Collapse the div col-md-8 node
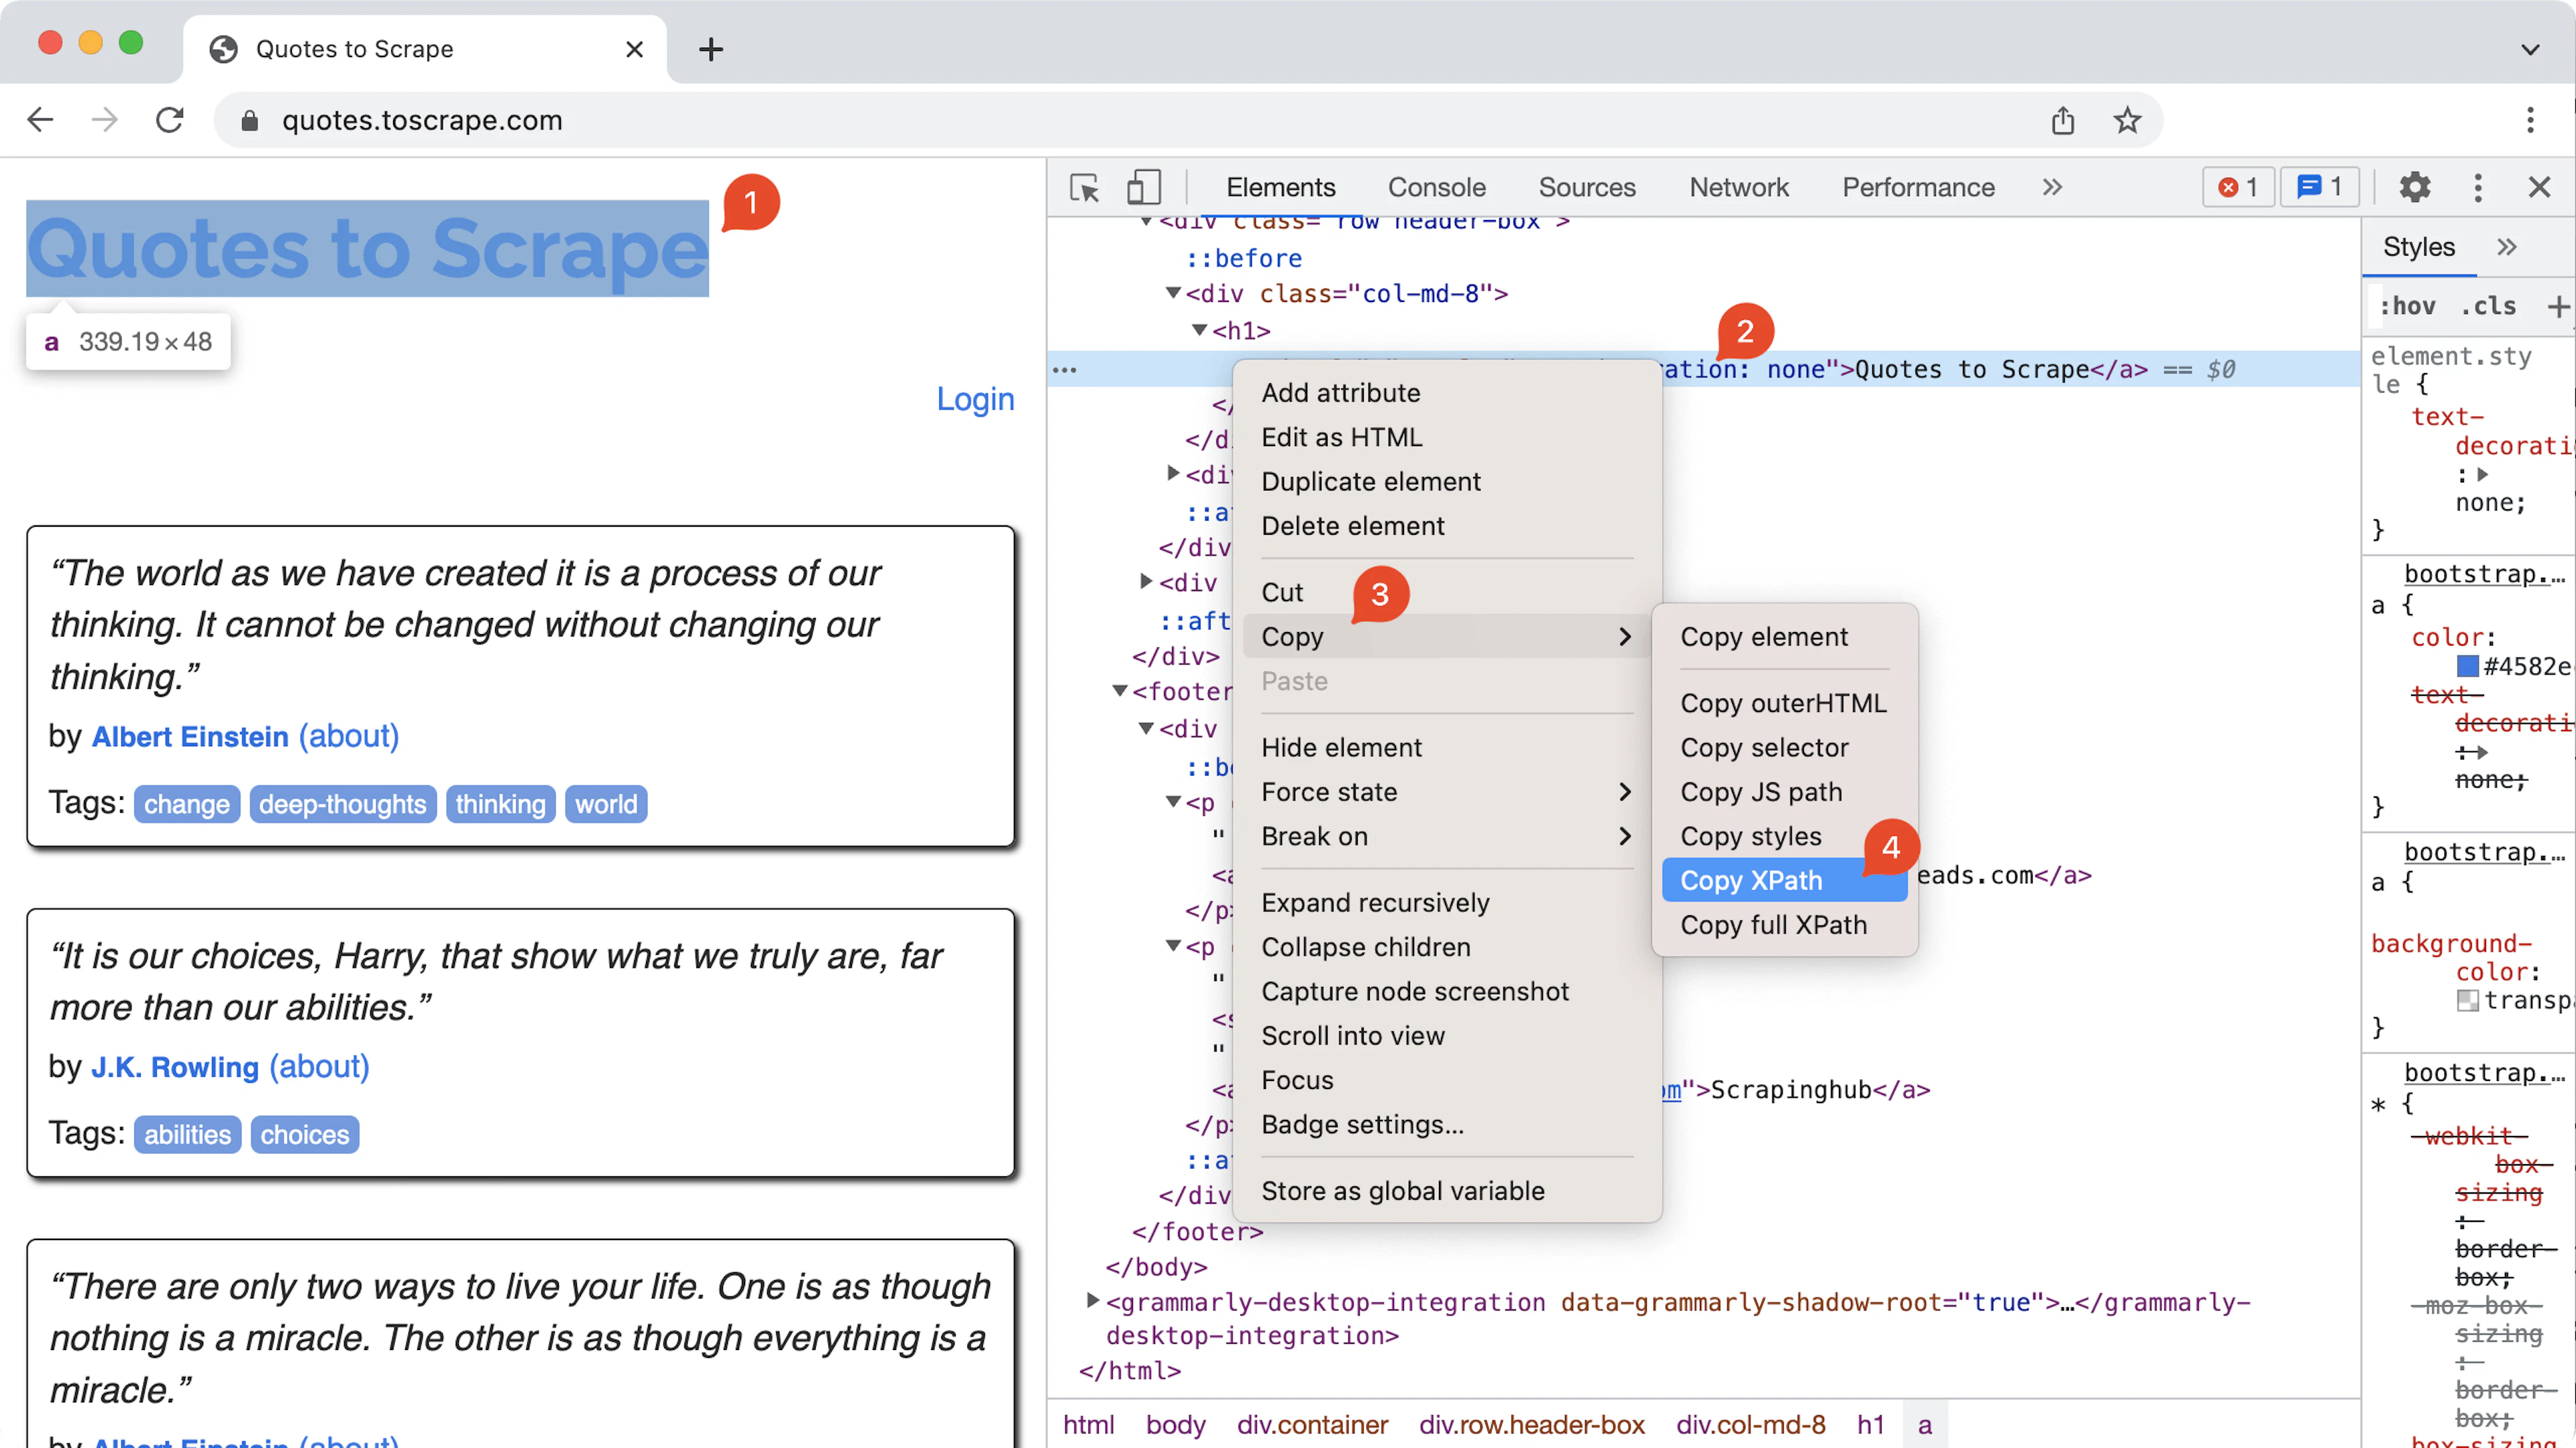Image resolution: width=2576 pixels, height=1448 pixels. pos(1173,293)
